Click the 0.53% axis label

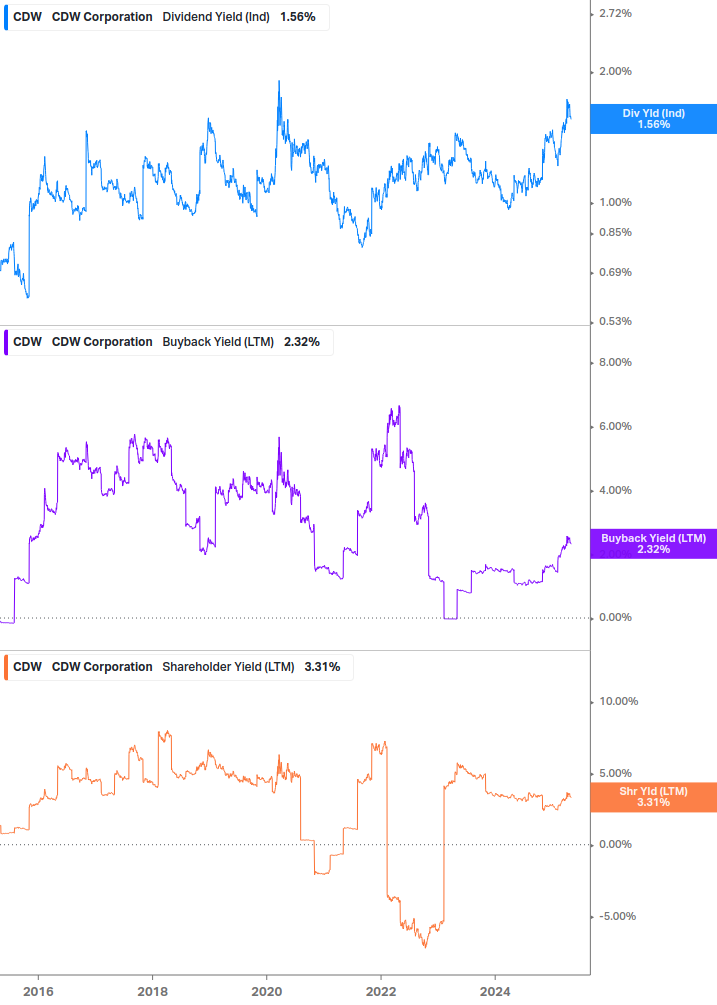(615, 321)
